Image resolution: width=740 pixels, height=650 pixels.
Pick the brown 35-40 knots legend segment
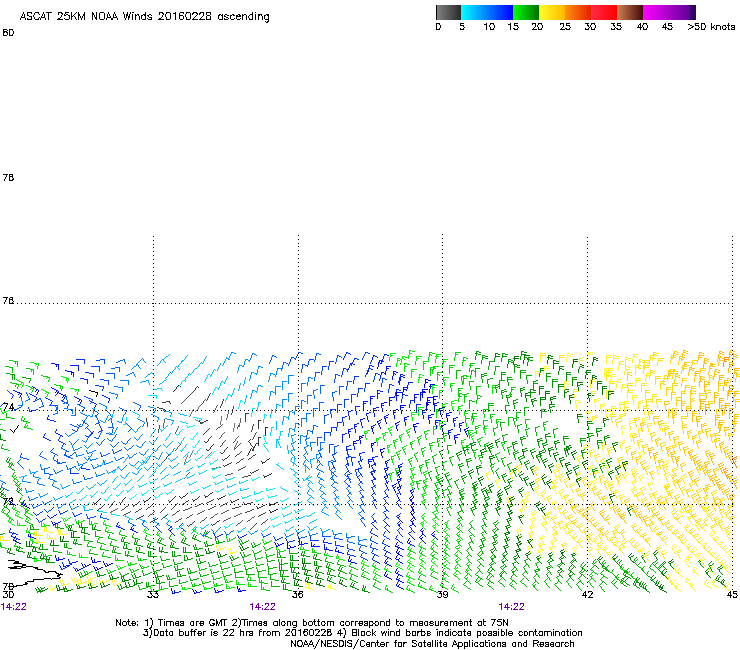(630, 12)
